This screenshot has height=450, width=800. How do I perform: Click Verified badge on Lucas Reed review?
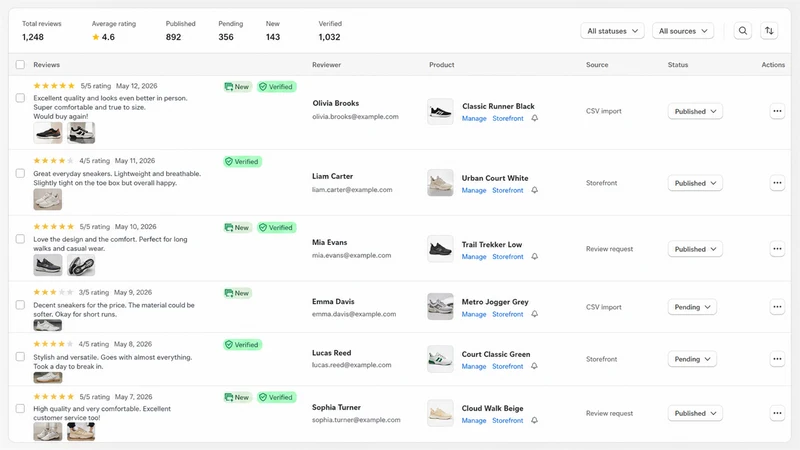pos(242,345)
